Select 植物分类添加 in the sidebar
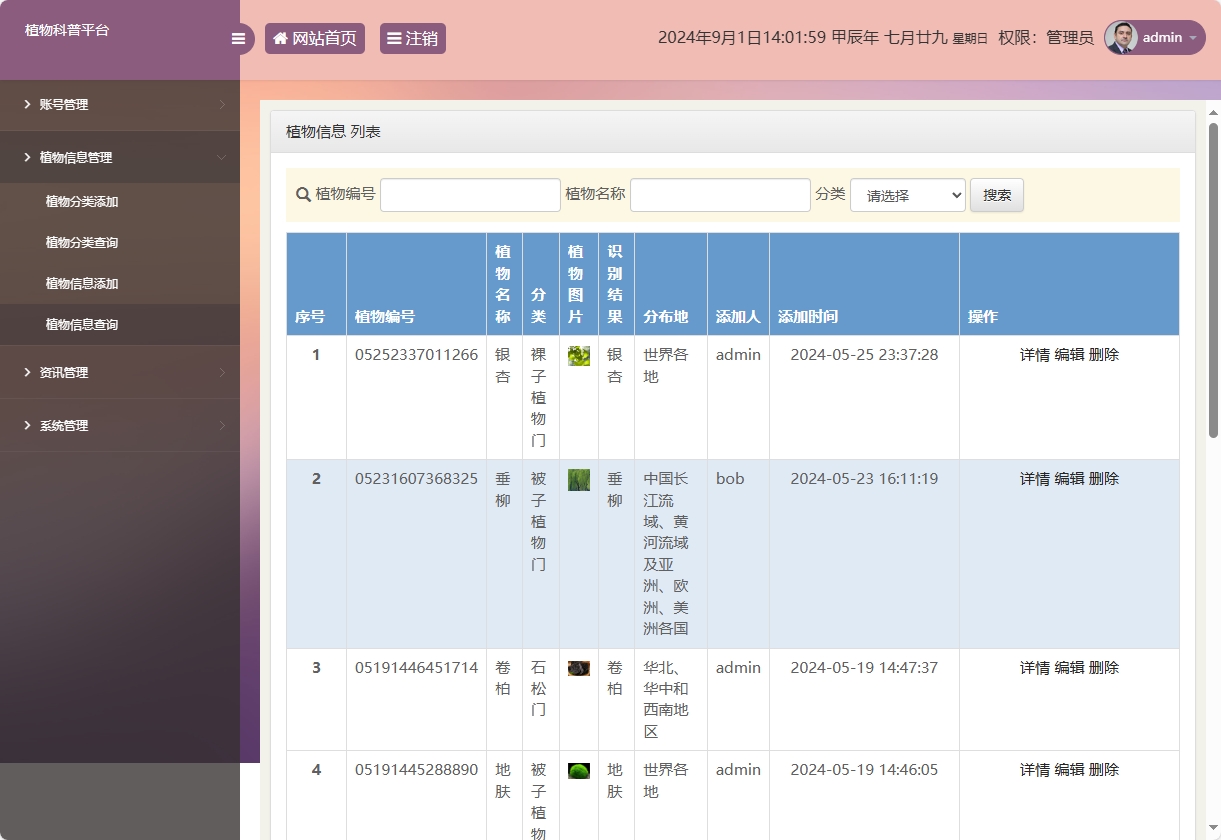 point(82,202)
